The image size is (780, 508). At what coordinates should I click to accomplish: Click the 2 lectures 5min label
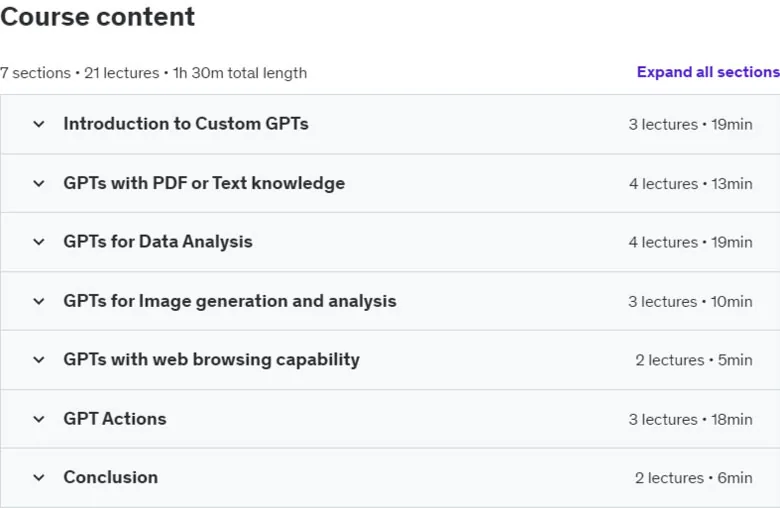coord(694,360)
